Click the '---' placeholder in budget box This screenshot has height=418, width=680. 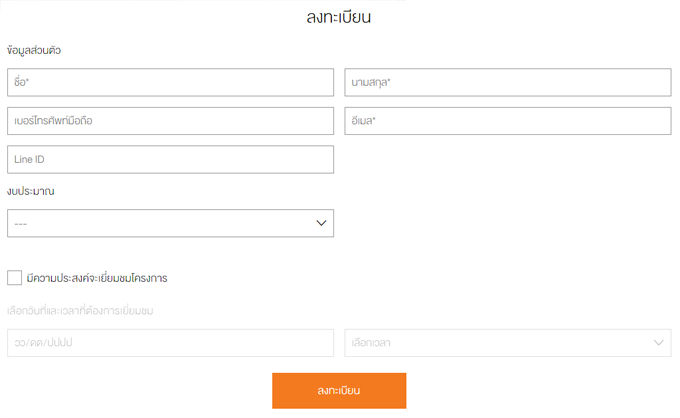coord(20,223)
